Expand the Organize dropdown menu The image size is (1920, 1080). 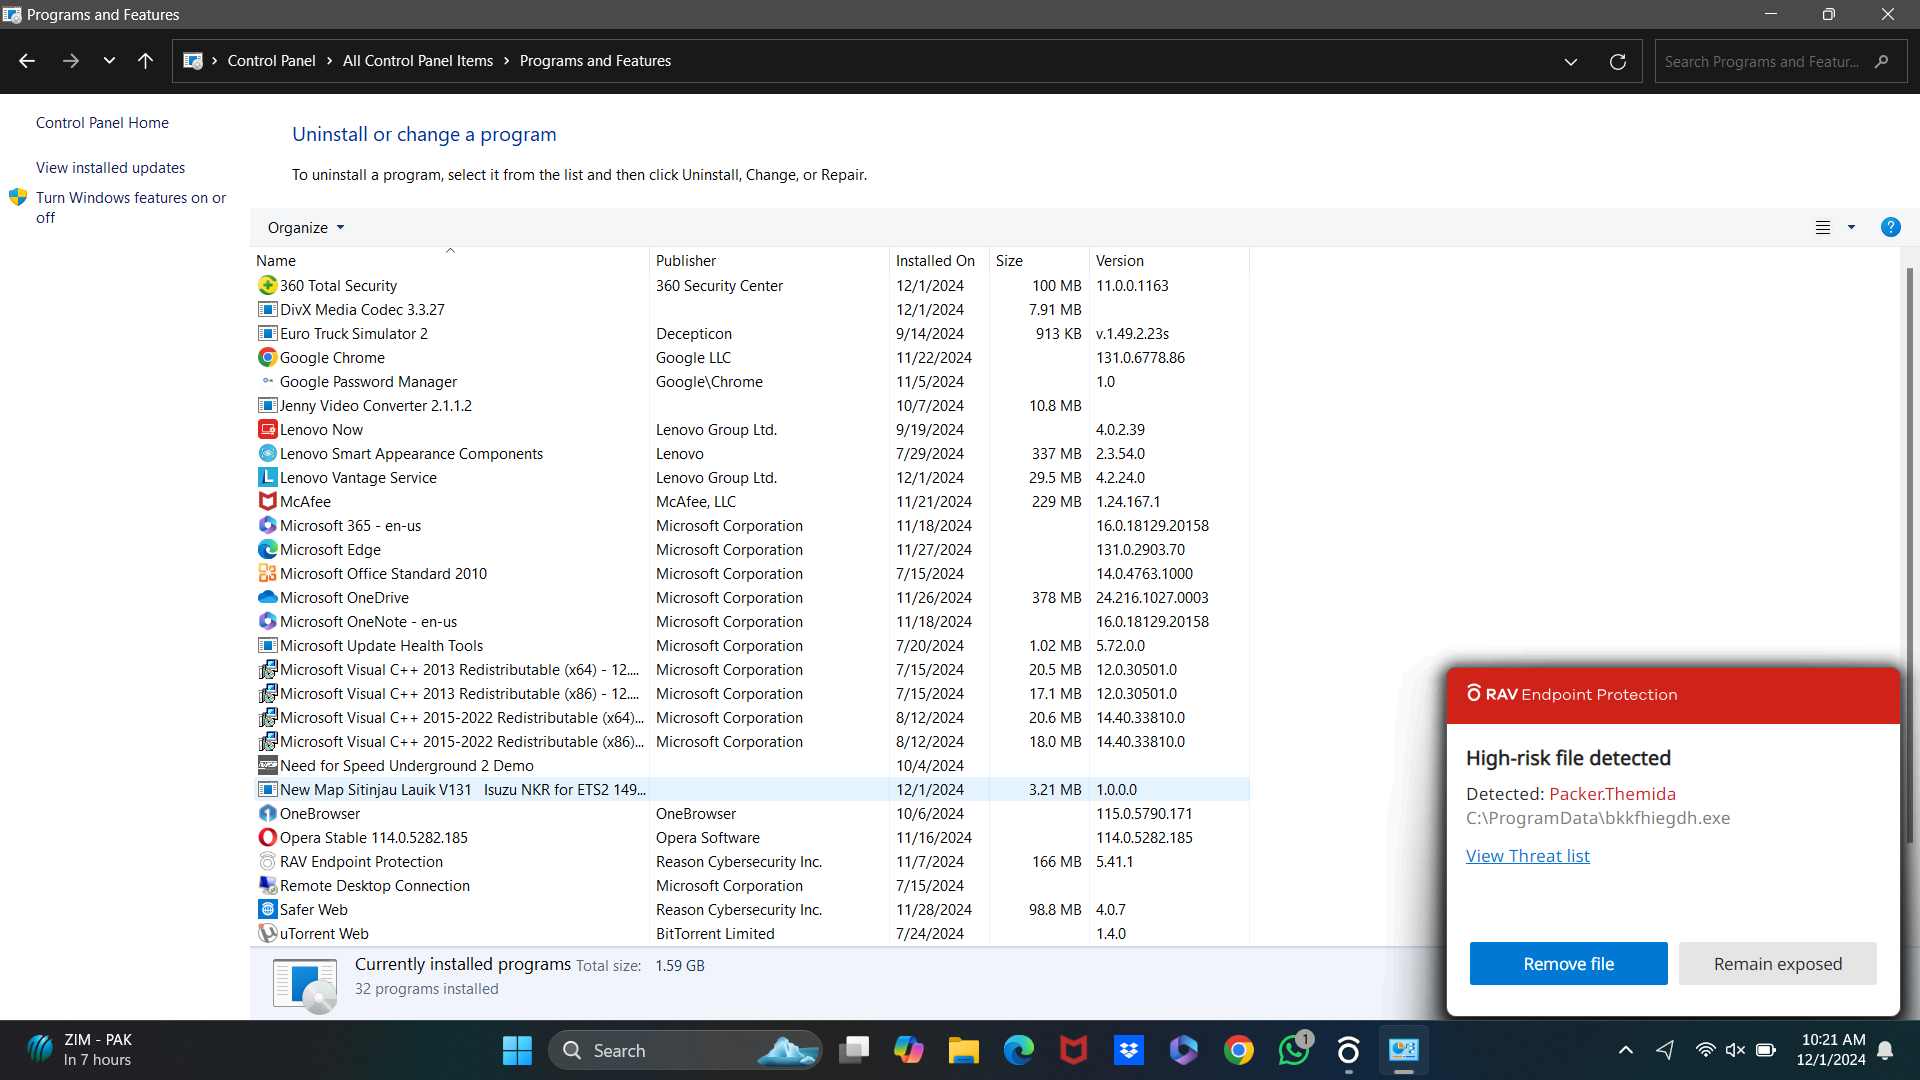click(x=306, y=227)
